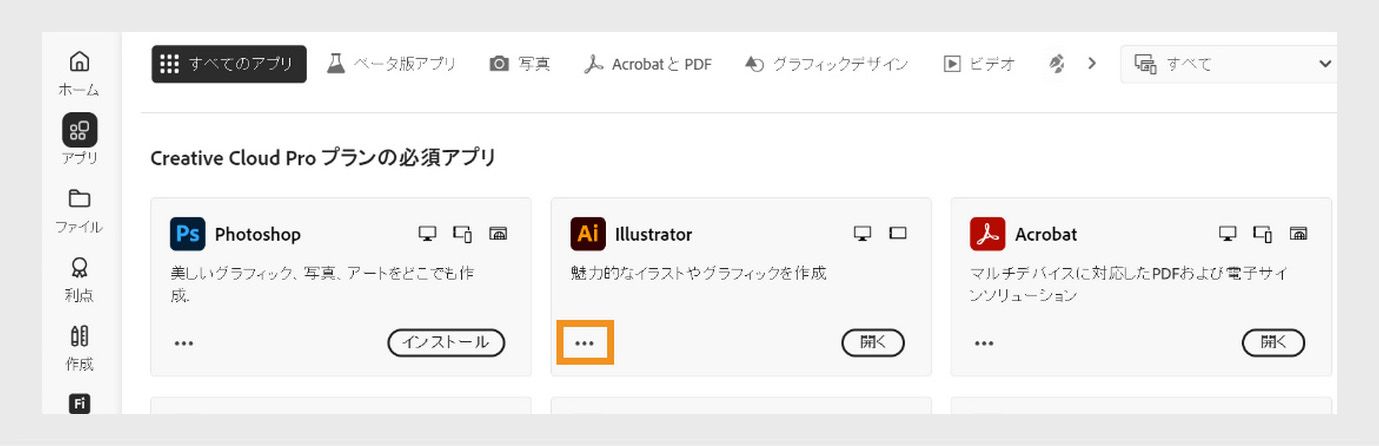Click the Photoshop desktop platform icon
The width and height of the screenshot is (1379, 446).
click(x=428, y=234)
